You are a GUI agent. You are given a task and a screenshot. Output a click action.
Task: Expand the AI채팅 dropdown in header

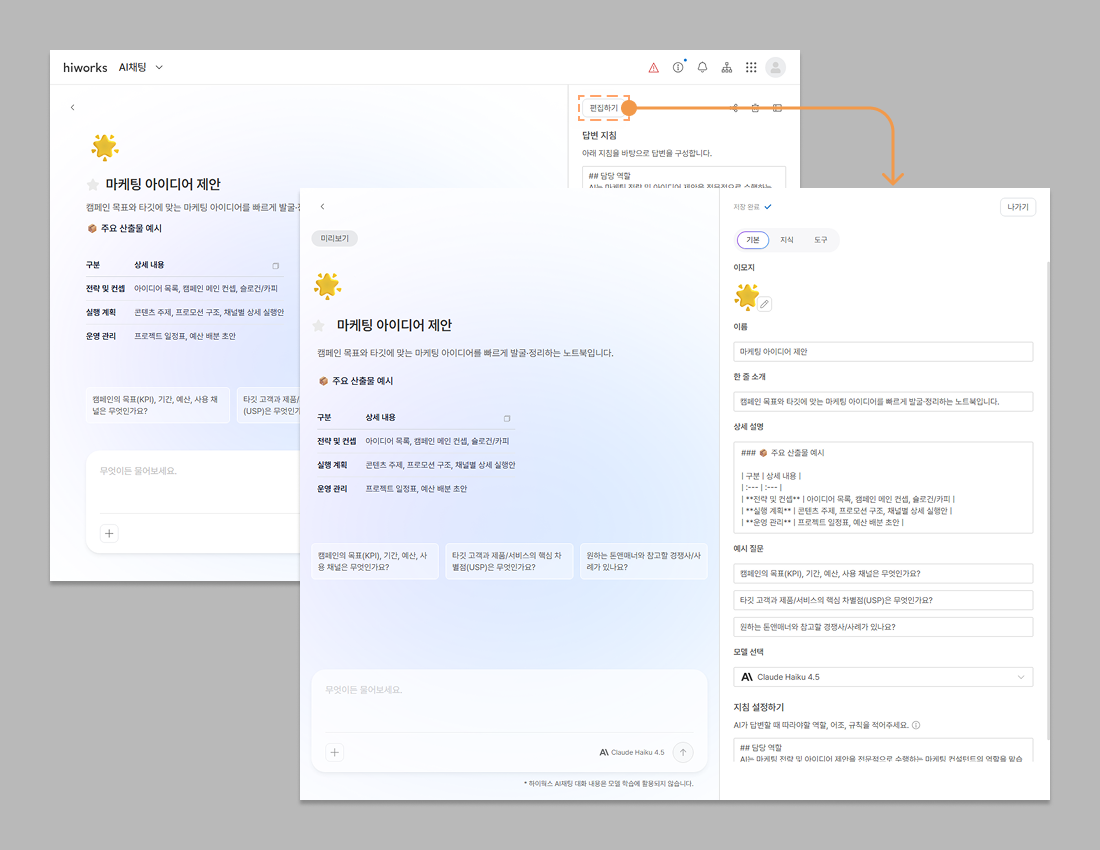[159, 68]
